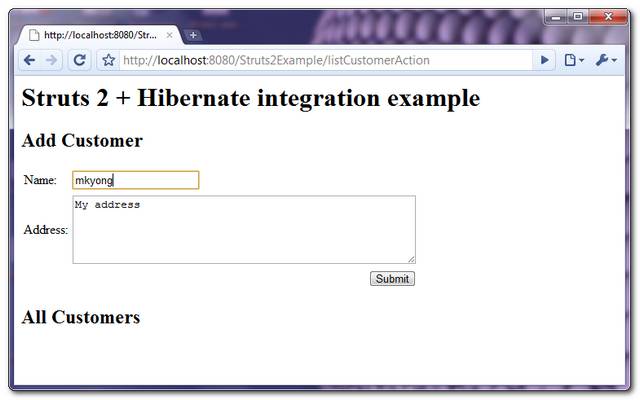Click the Address: label
This screenshot has height=400, width=640.
(x=46, y=230)
